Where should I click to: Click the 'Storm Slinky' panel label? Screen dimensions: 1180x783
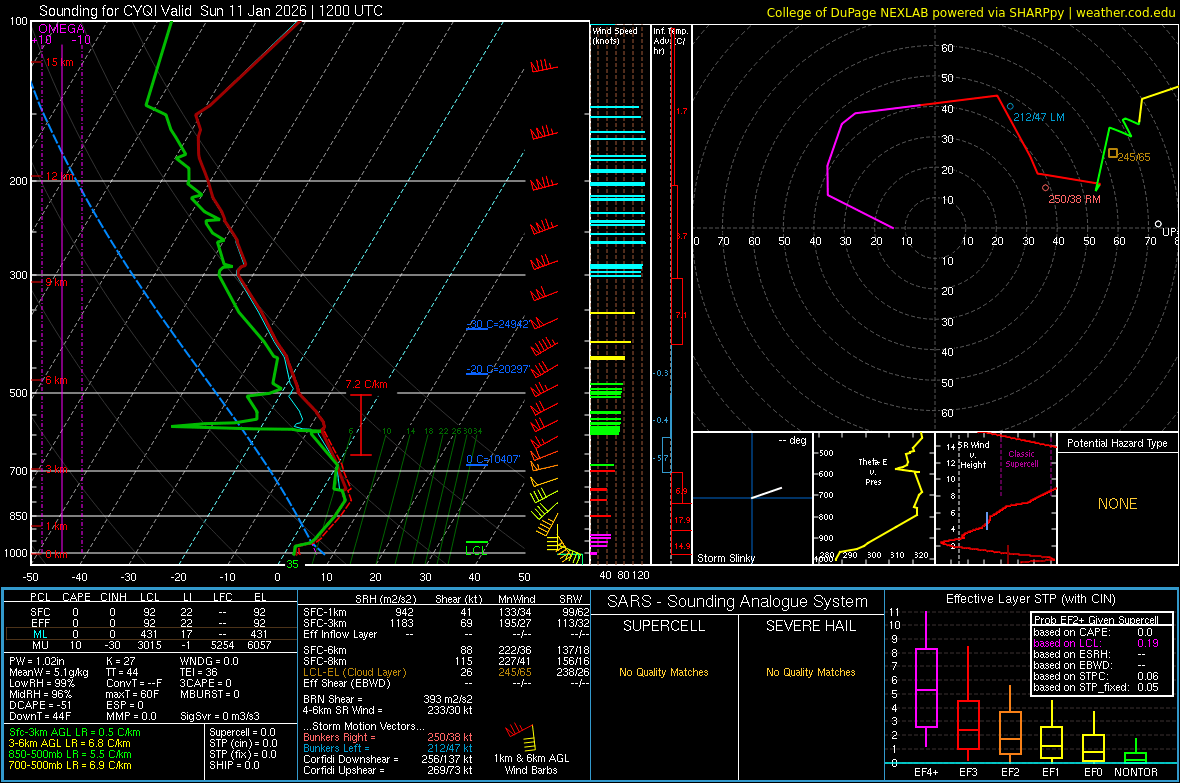[x=725, y=558]
